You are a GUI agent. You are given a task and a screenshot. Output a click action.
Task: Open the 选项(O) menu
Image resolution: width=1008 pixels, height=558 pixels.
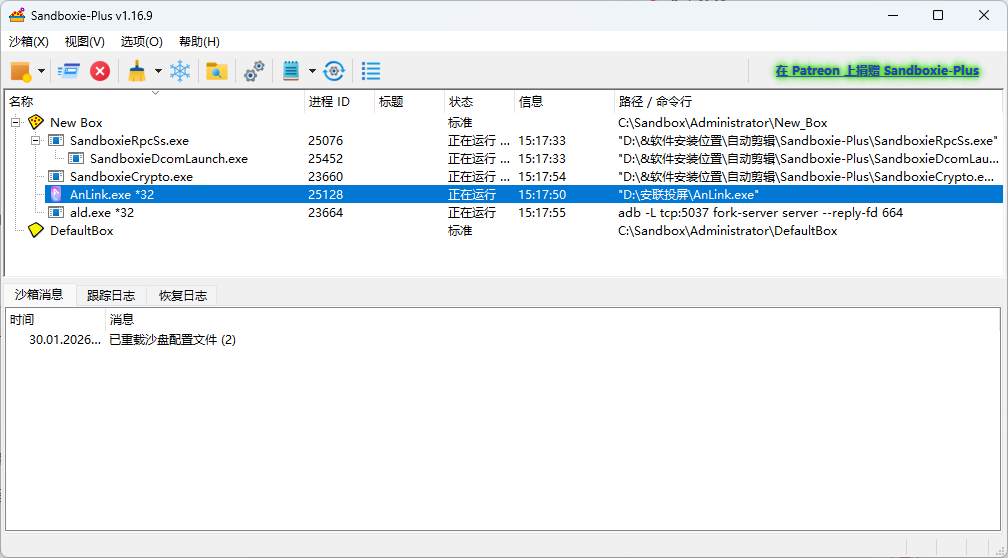tap(141, 42)
